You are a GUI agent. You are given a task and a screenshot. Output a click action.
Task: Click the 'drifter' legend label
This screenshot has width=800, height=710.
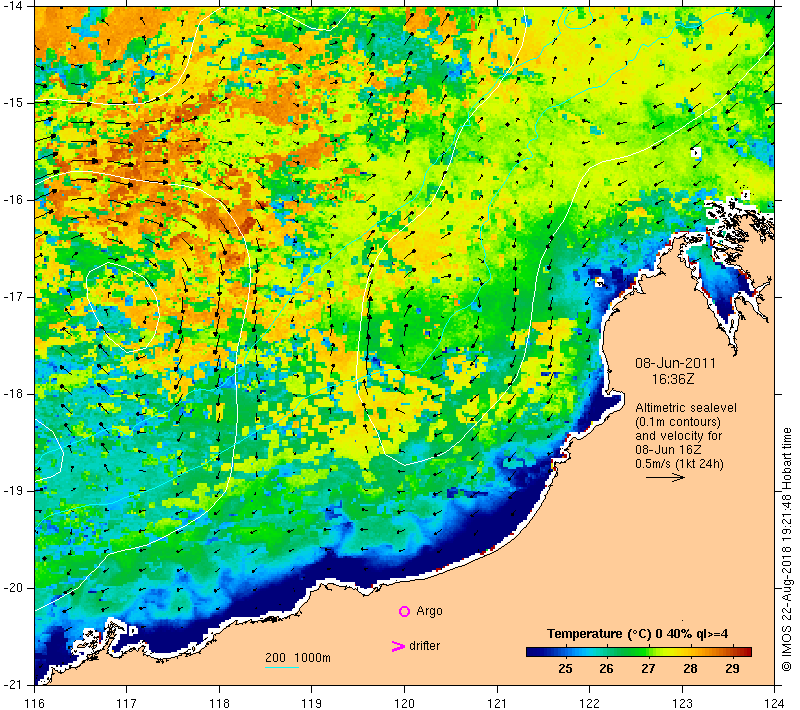point(424,646)
